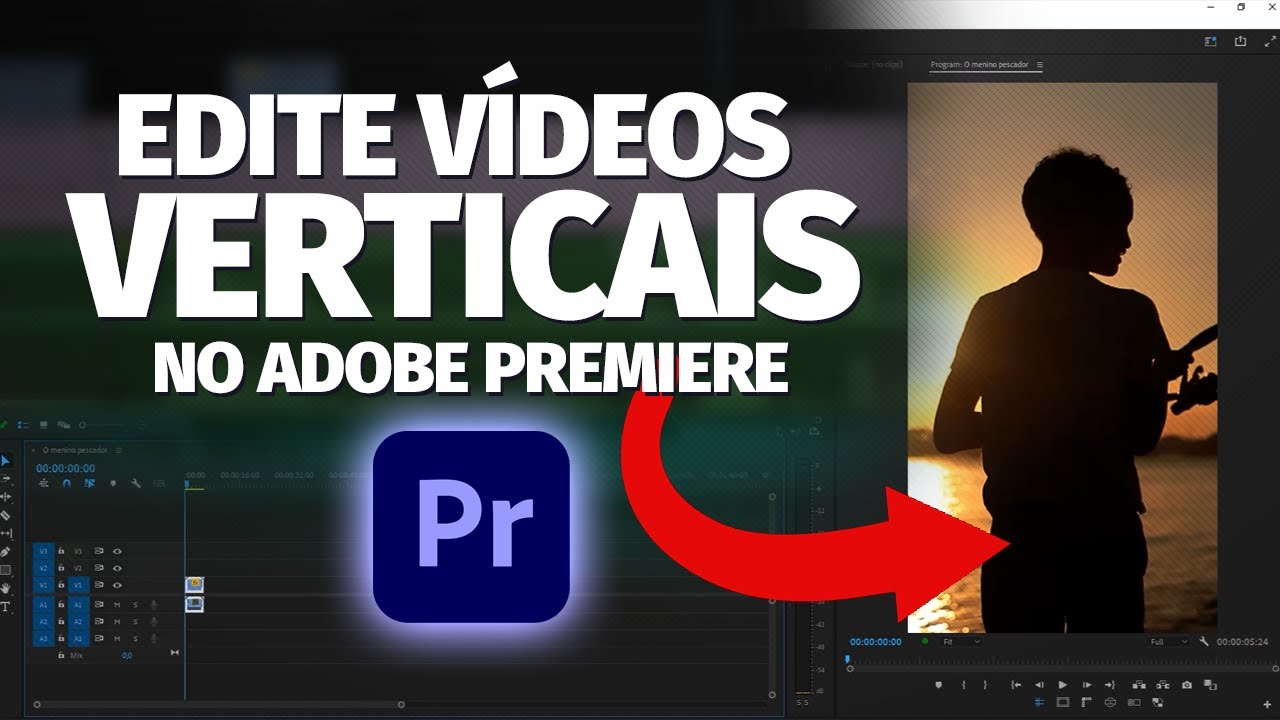The image size is (1280, 720).
Task: Click the Program monitor current timecode
Action: coord(876,642)
